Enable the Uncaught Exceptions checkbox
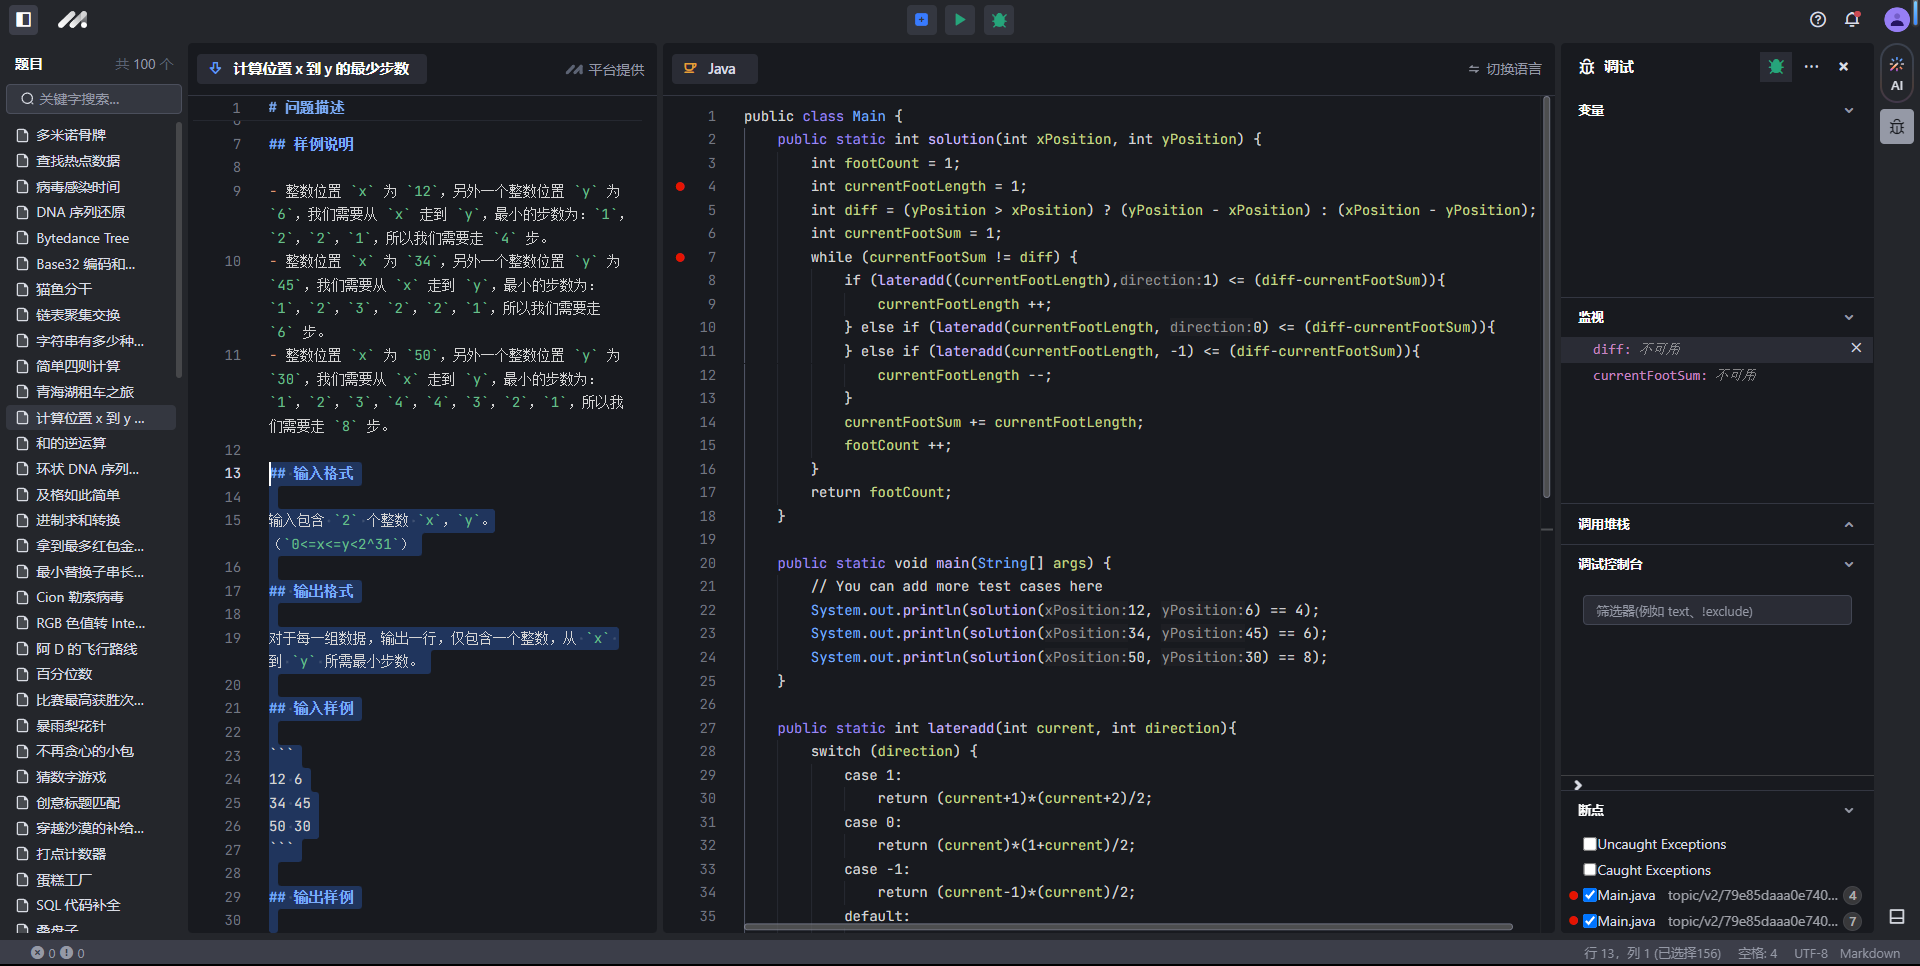The height and width of the screenshot is (966, 1920). [x=1590, y=844]
